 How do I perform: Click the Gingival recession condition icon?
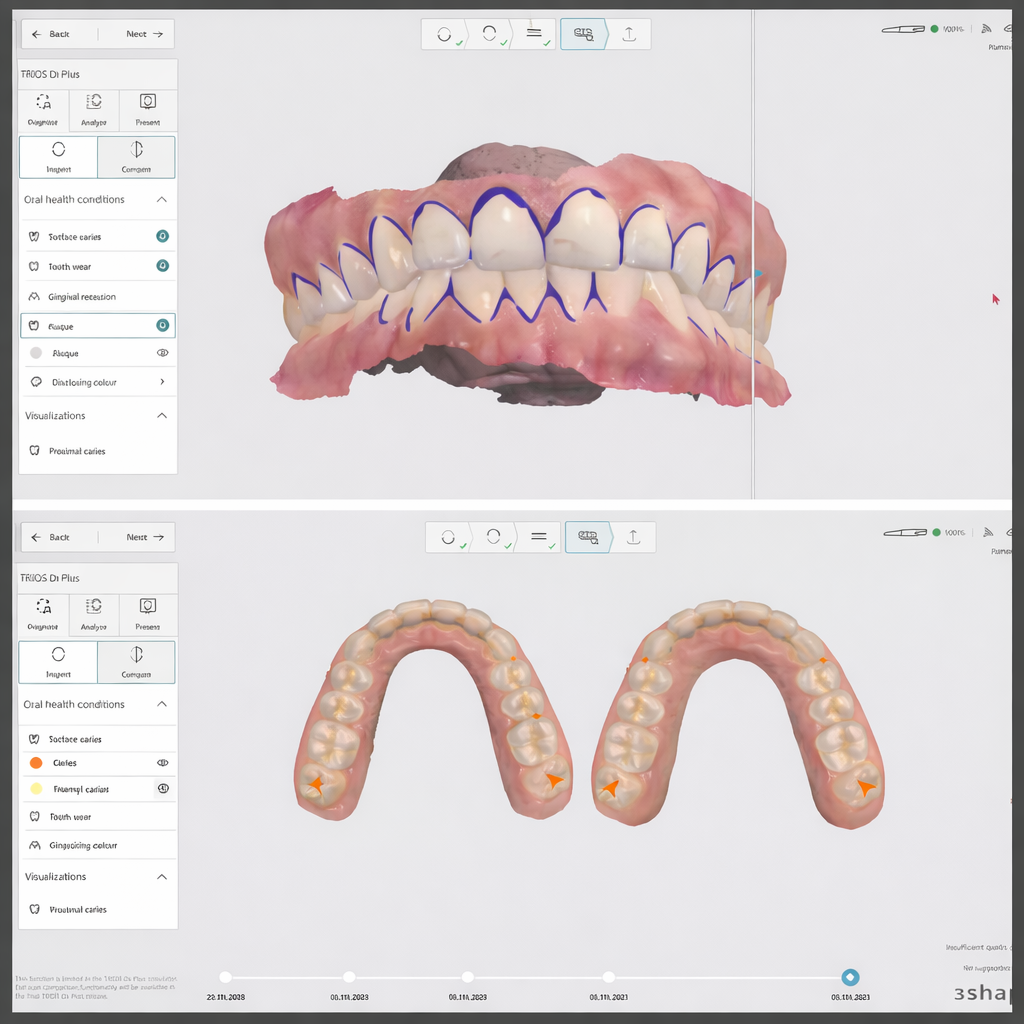35,297
